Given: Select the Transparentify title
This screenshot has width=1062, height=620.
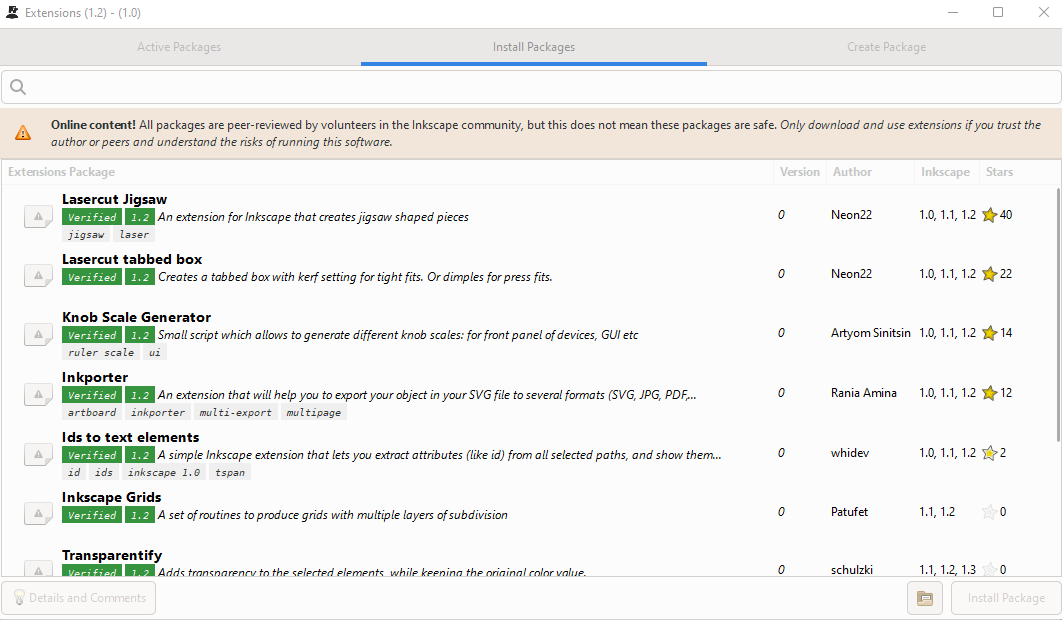Looking at the screenshot, I should [112, 555].
